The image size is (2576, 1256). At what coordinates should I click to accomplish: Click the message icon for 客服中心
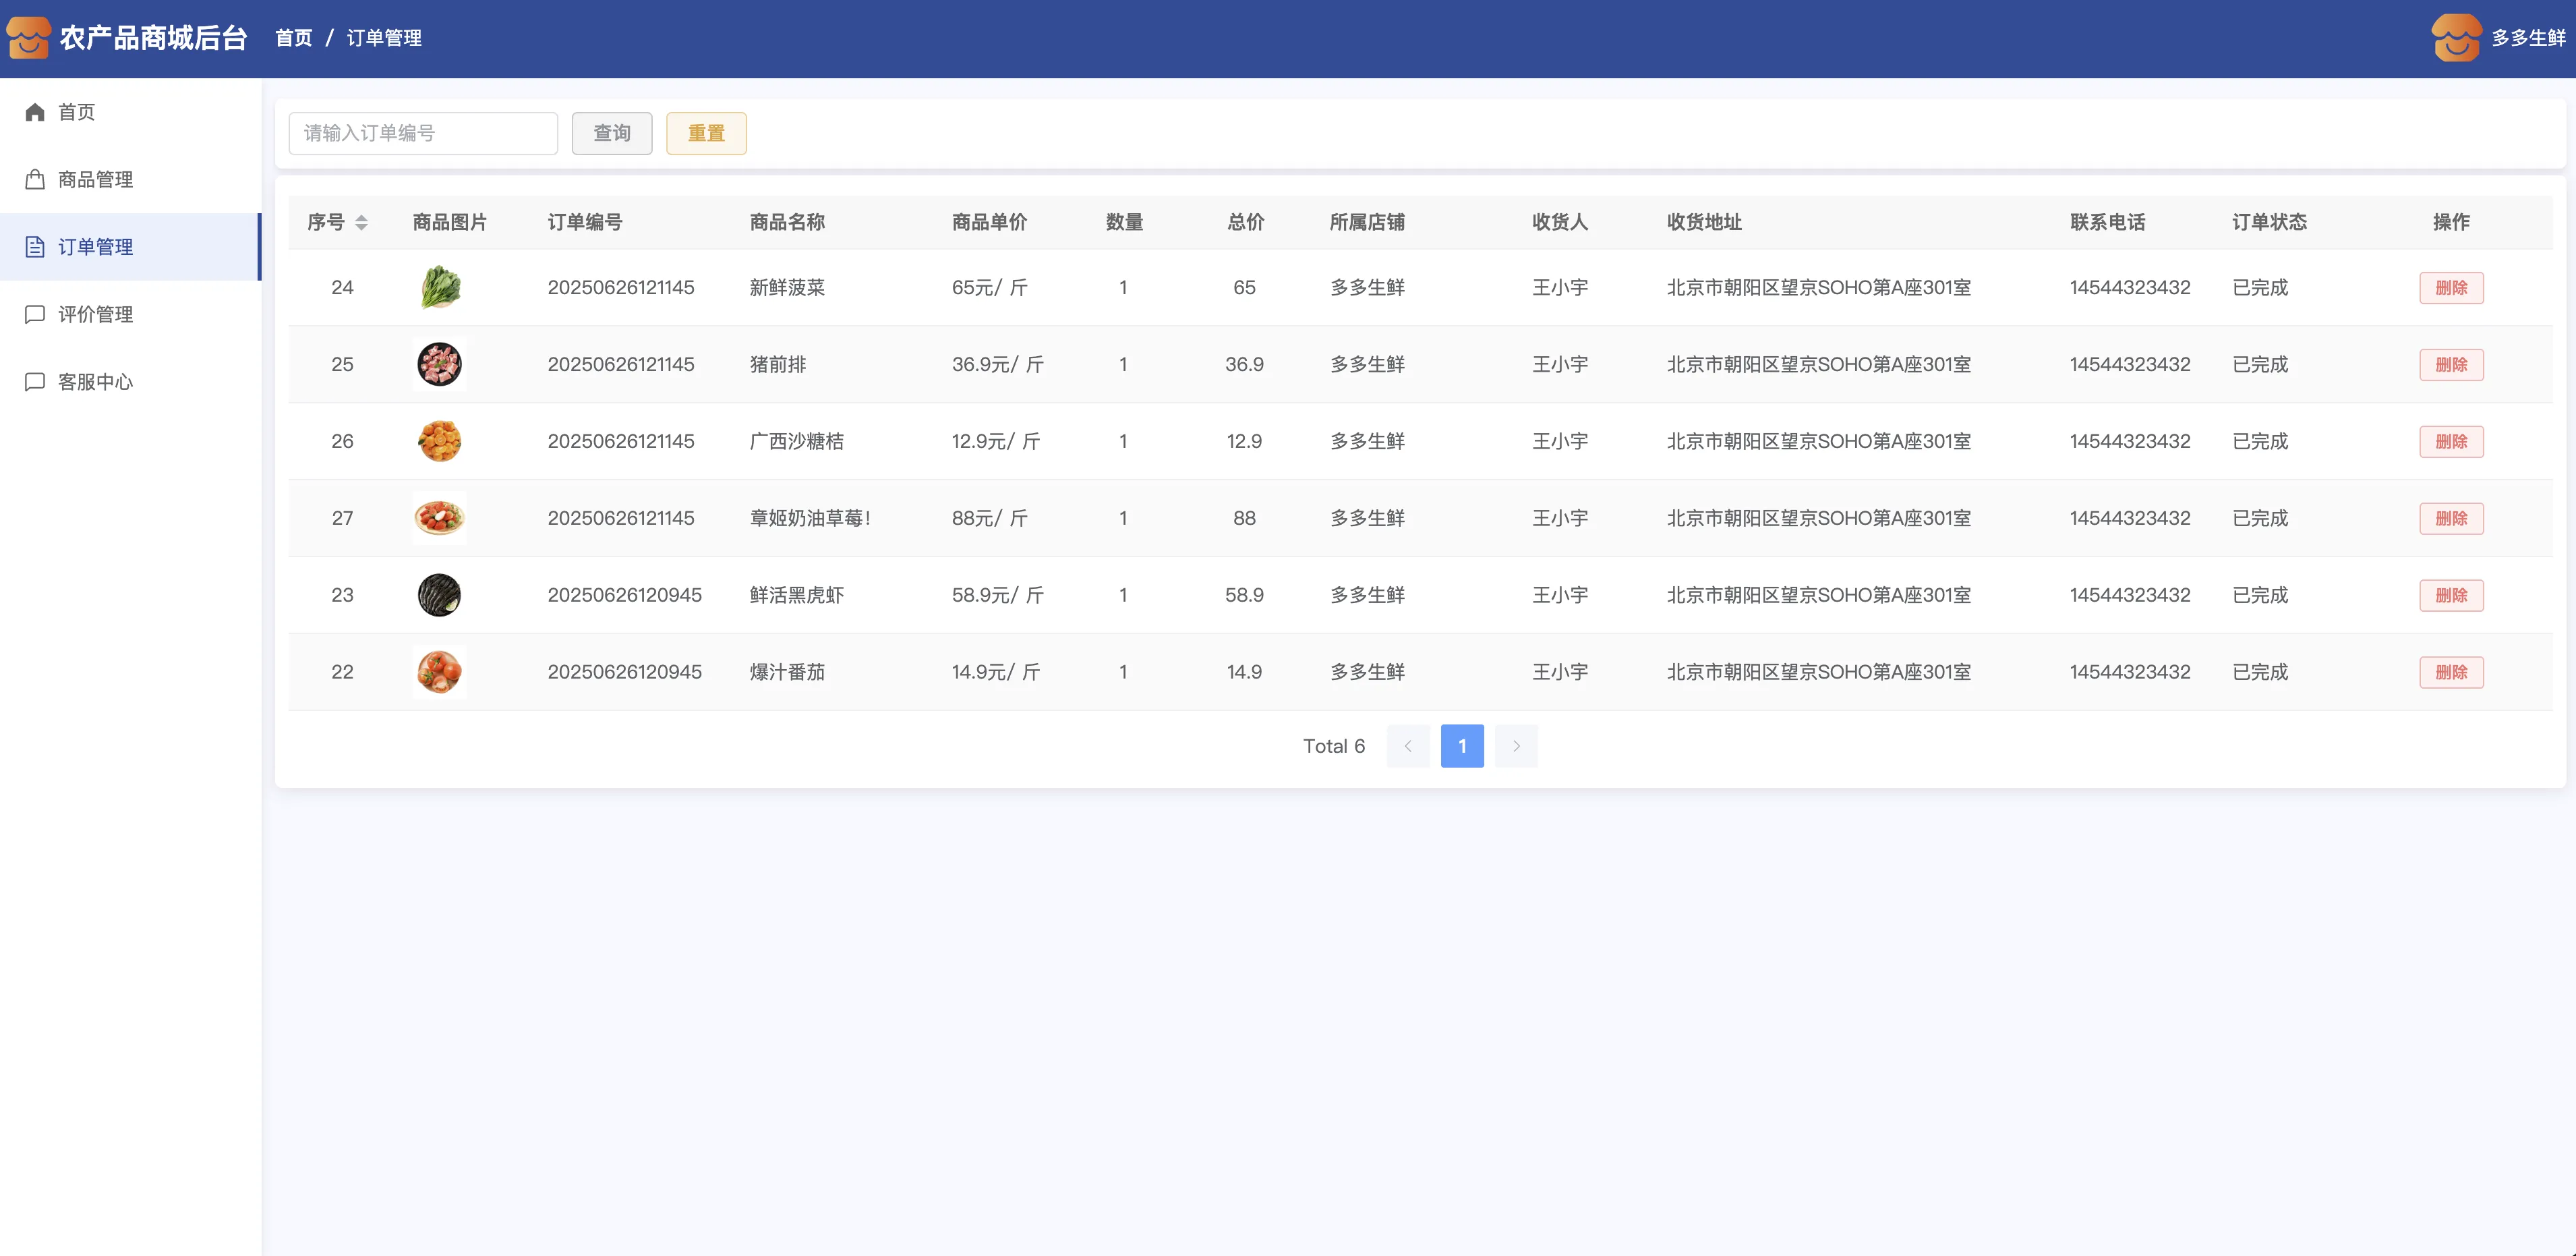pyautogui.click(x=35, y=382)
